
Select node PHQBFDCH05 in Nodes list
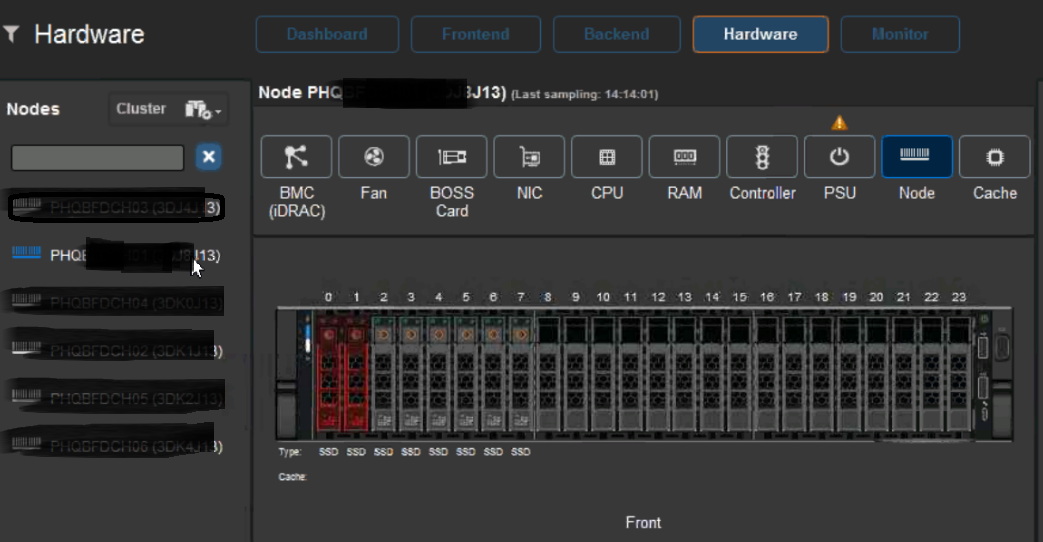click(x=116, y=398)
